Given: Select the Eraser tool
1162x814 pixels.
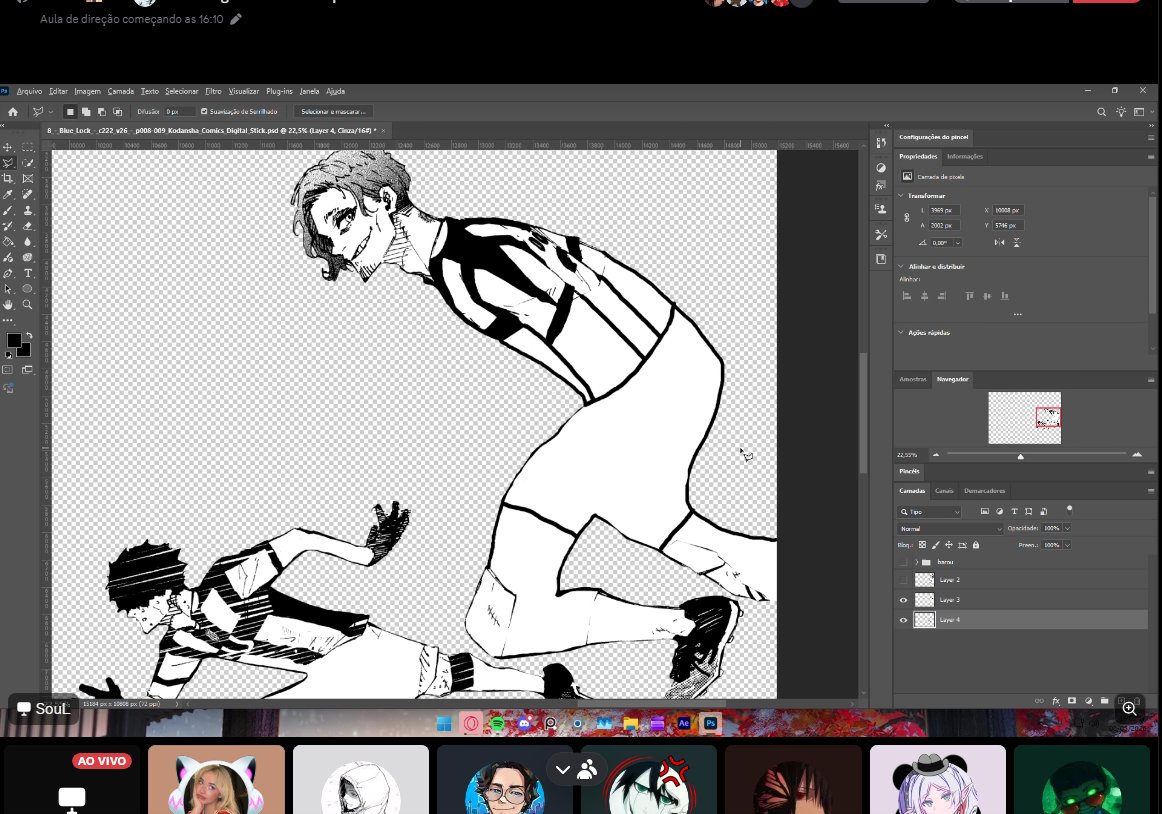Looking at the screenshot, I should tap(27, 226).
